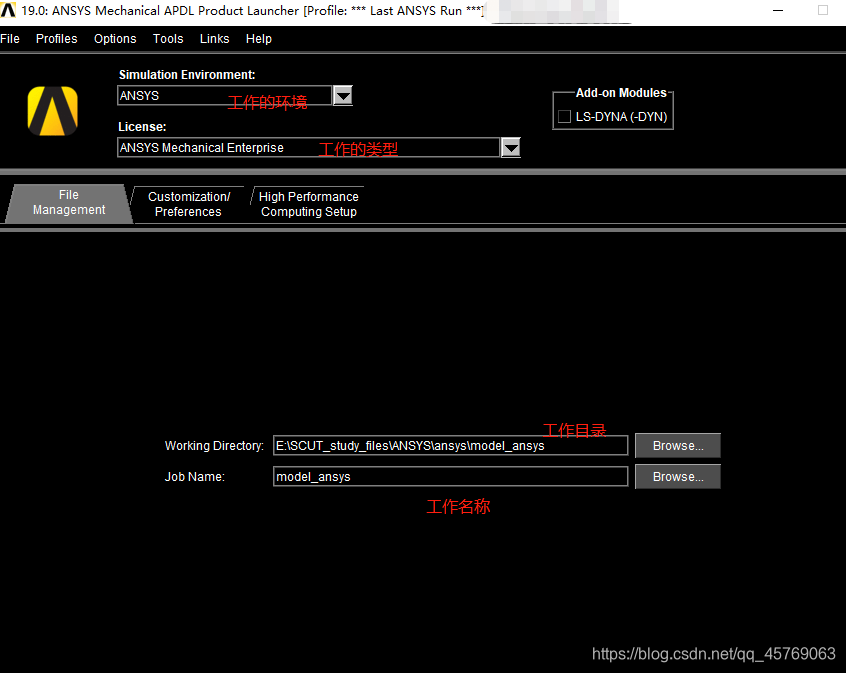
Task: Minimize the Product Launcher window
Action: click(x=777, y=10)
